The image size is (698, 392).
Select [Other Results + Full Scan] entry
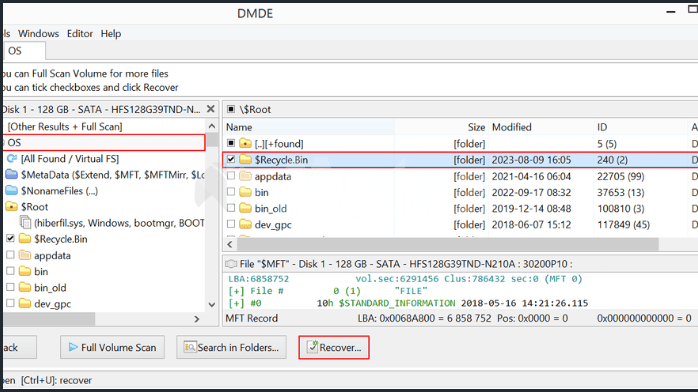[x=65, y=126]
